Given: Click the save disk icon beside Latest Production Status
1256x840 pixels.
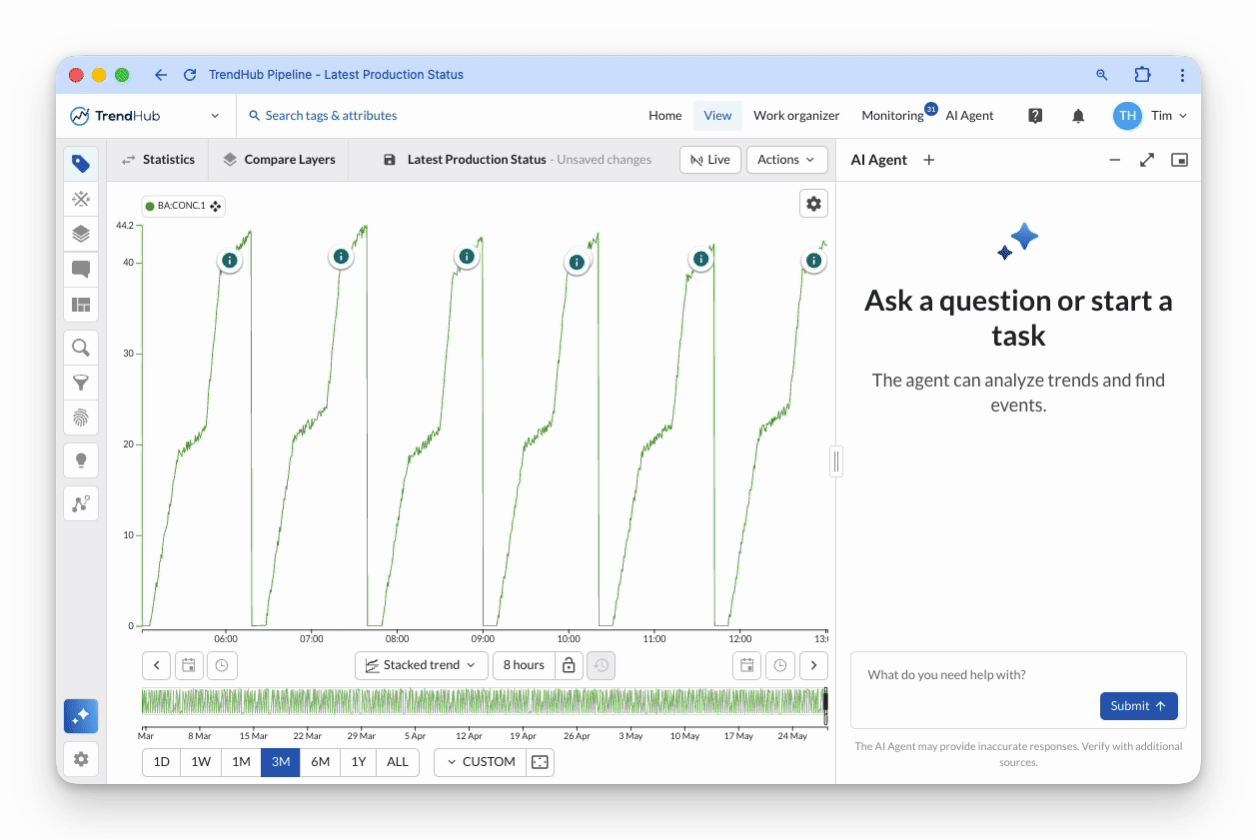Looking at the screenshot, I should pos(390,160).
